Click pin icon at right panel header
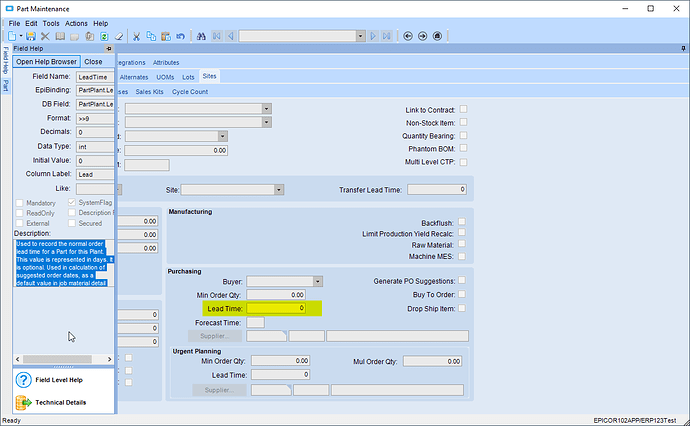The height and width of the screenshot is (426, 690). pyautogui.click(x=683, y=48)
